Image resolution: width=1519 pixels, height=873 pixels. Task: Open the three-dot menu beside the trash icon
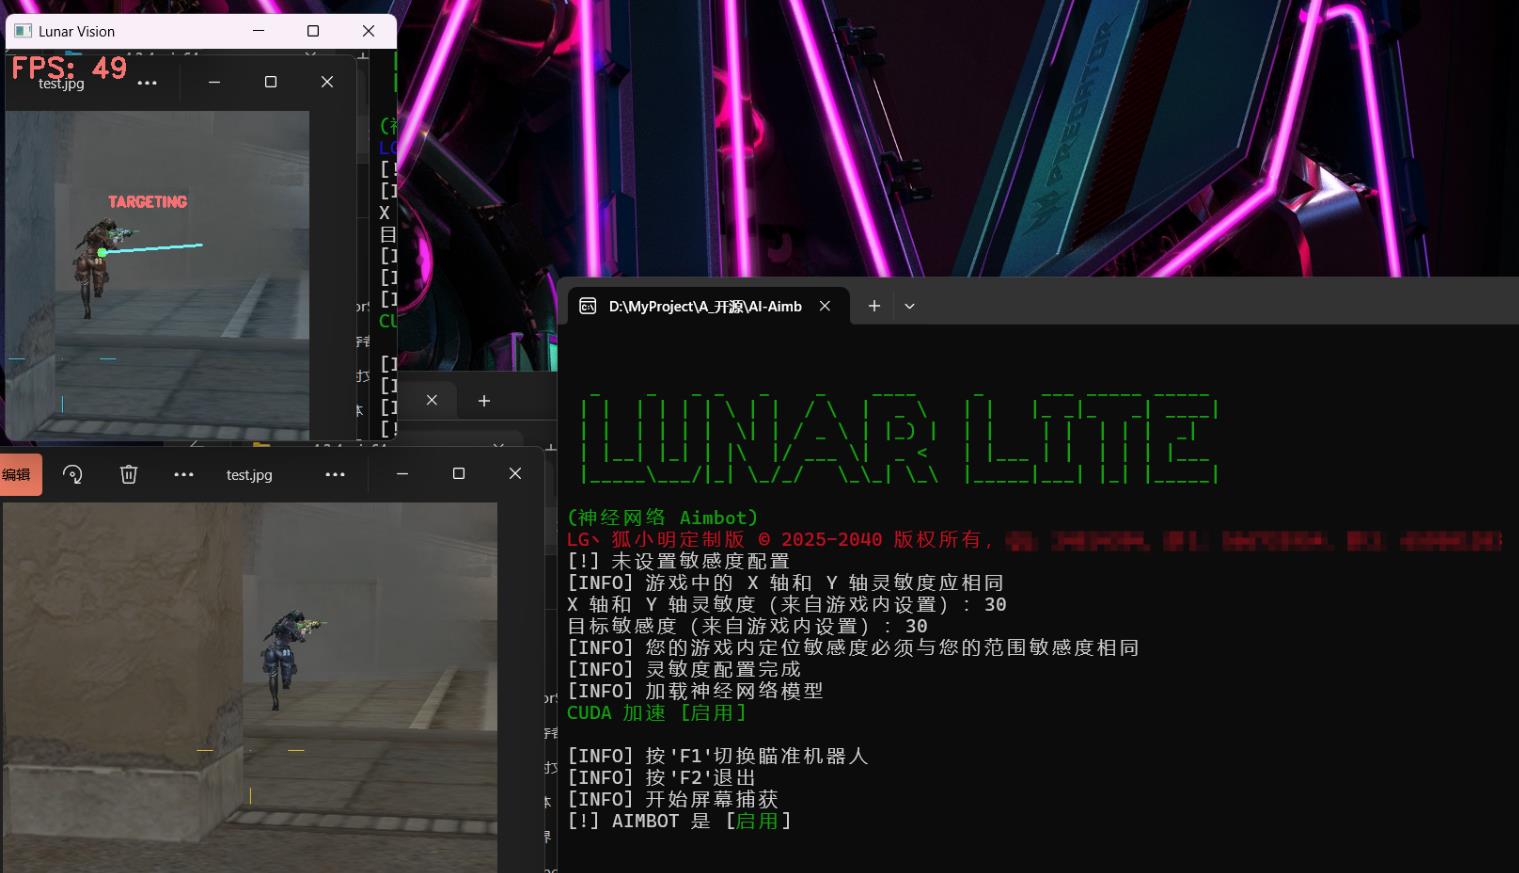pyautogui.click(x=184, y=474)
